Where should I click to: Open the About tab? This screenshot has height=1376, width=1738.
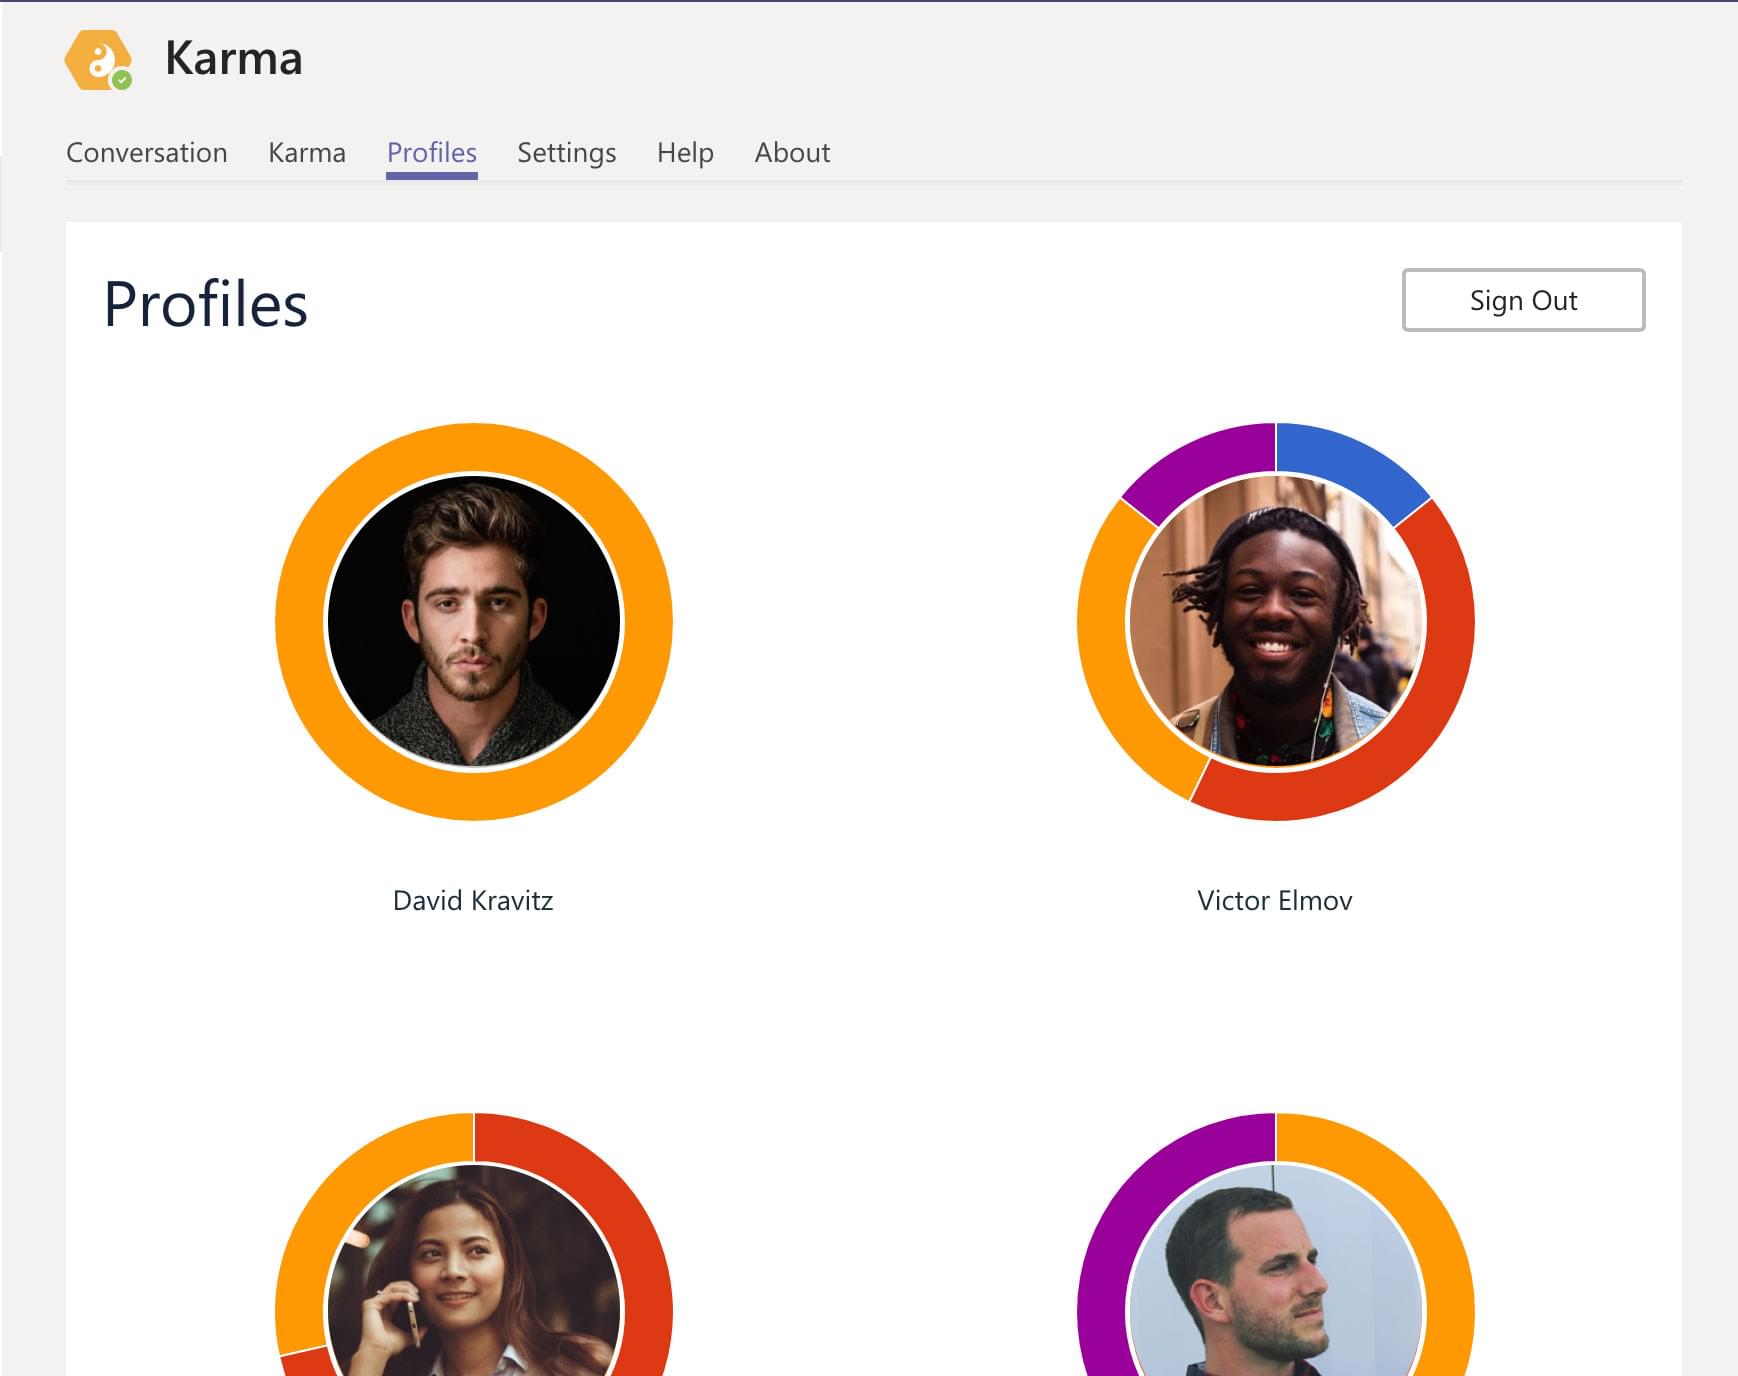(x=792, y=152)
